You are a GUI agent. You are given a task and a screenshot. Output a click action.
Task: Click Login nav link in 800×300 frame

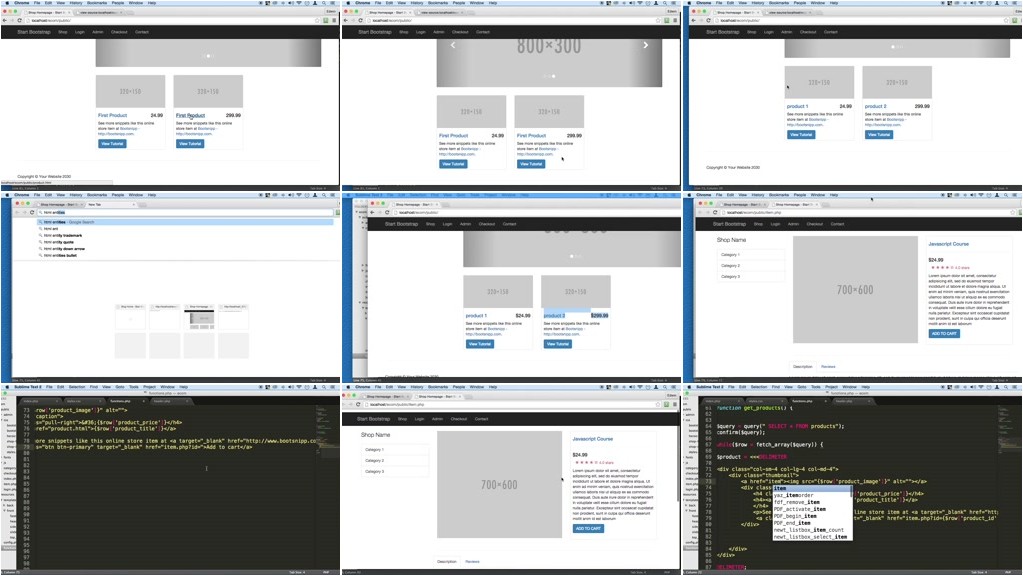click(x=421, y=32)
